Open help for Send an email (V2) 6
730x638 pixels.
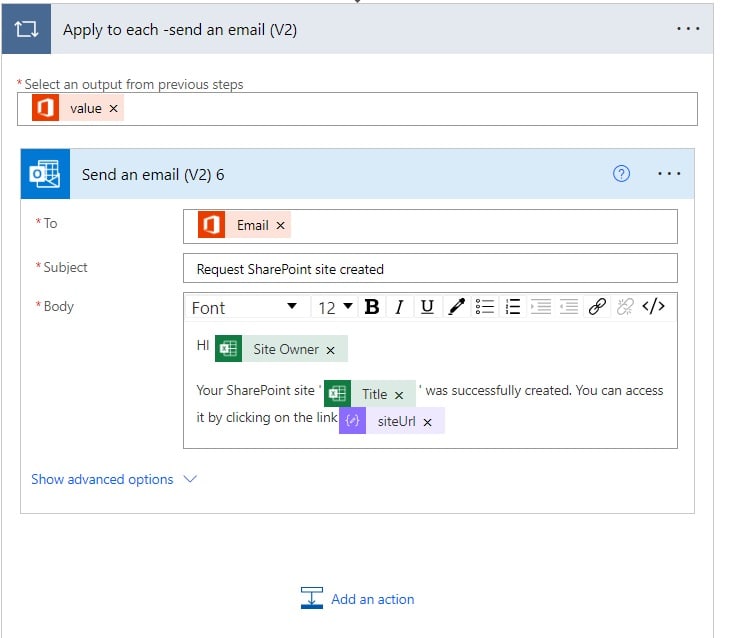click(x=621, y=174)
